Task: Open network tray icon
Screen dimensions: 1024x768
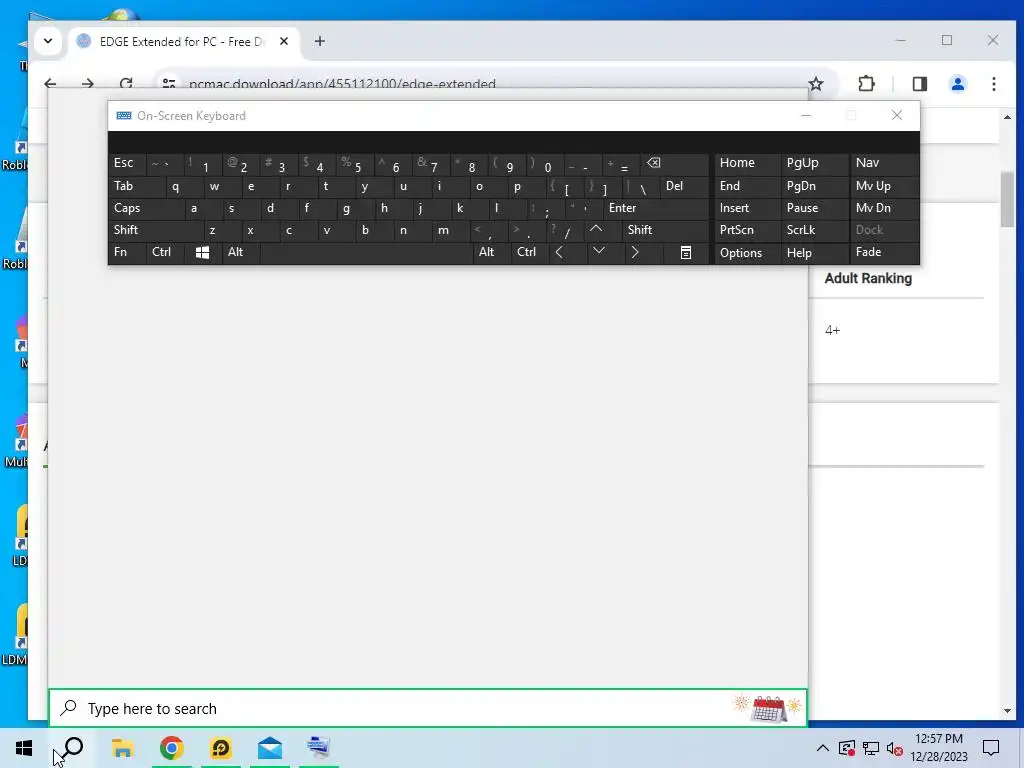Action: click(871, 748)
